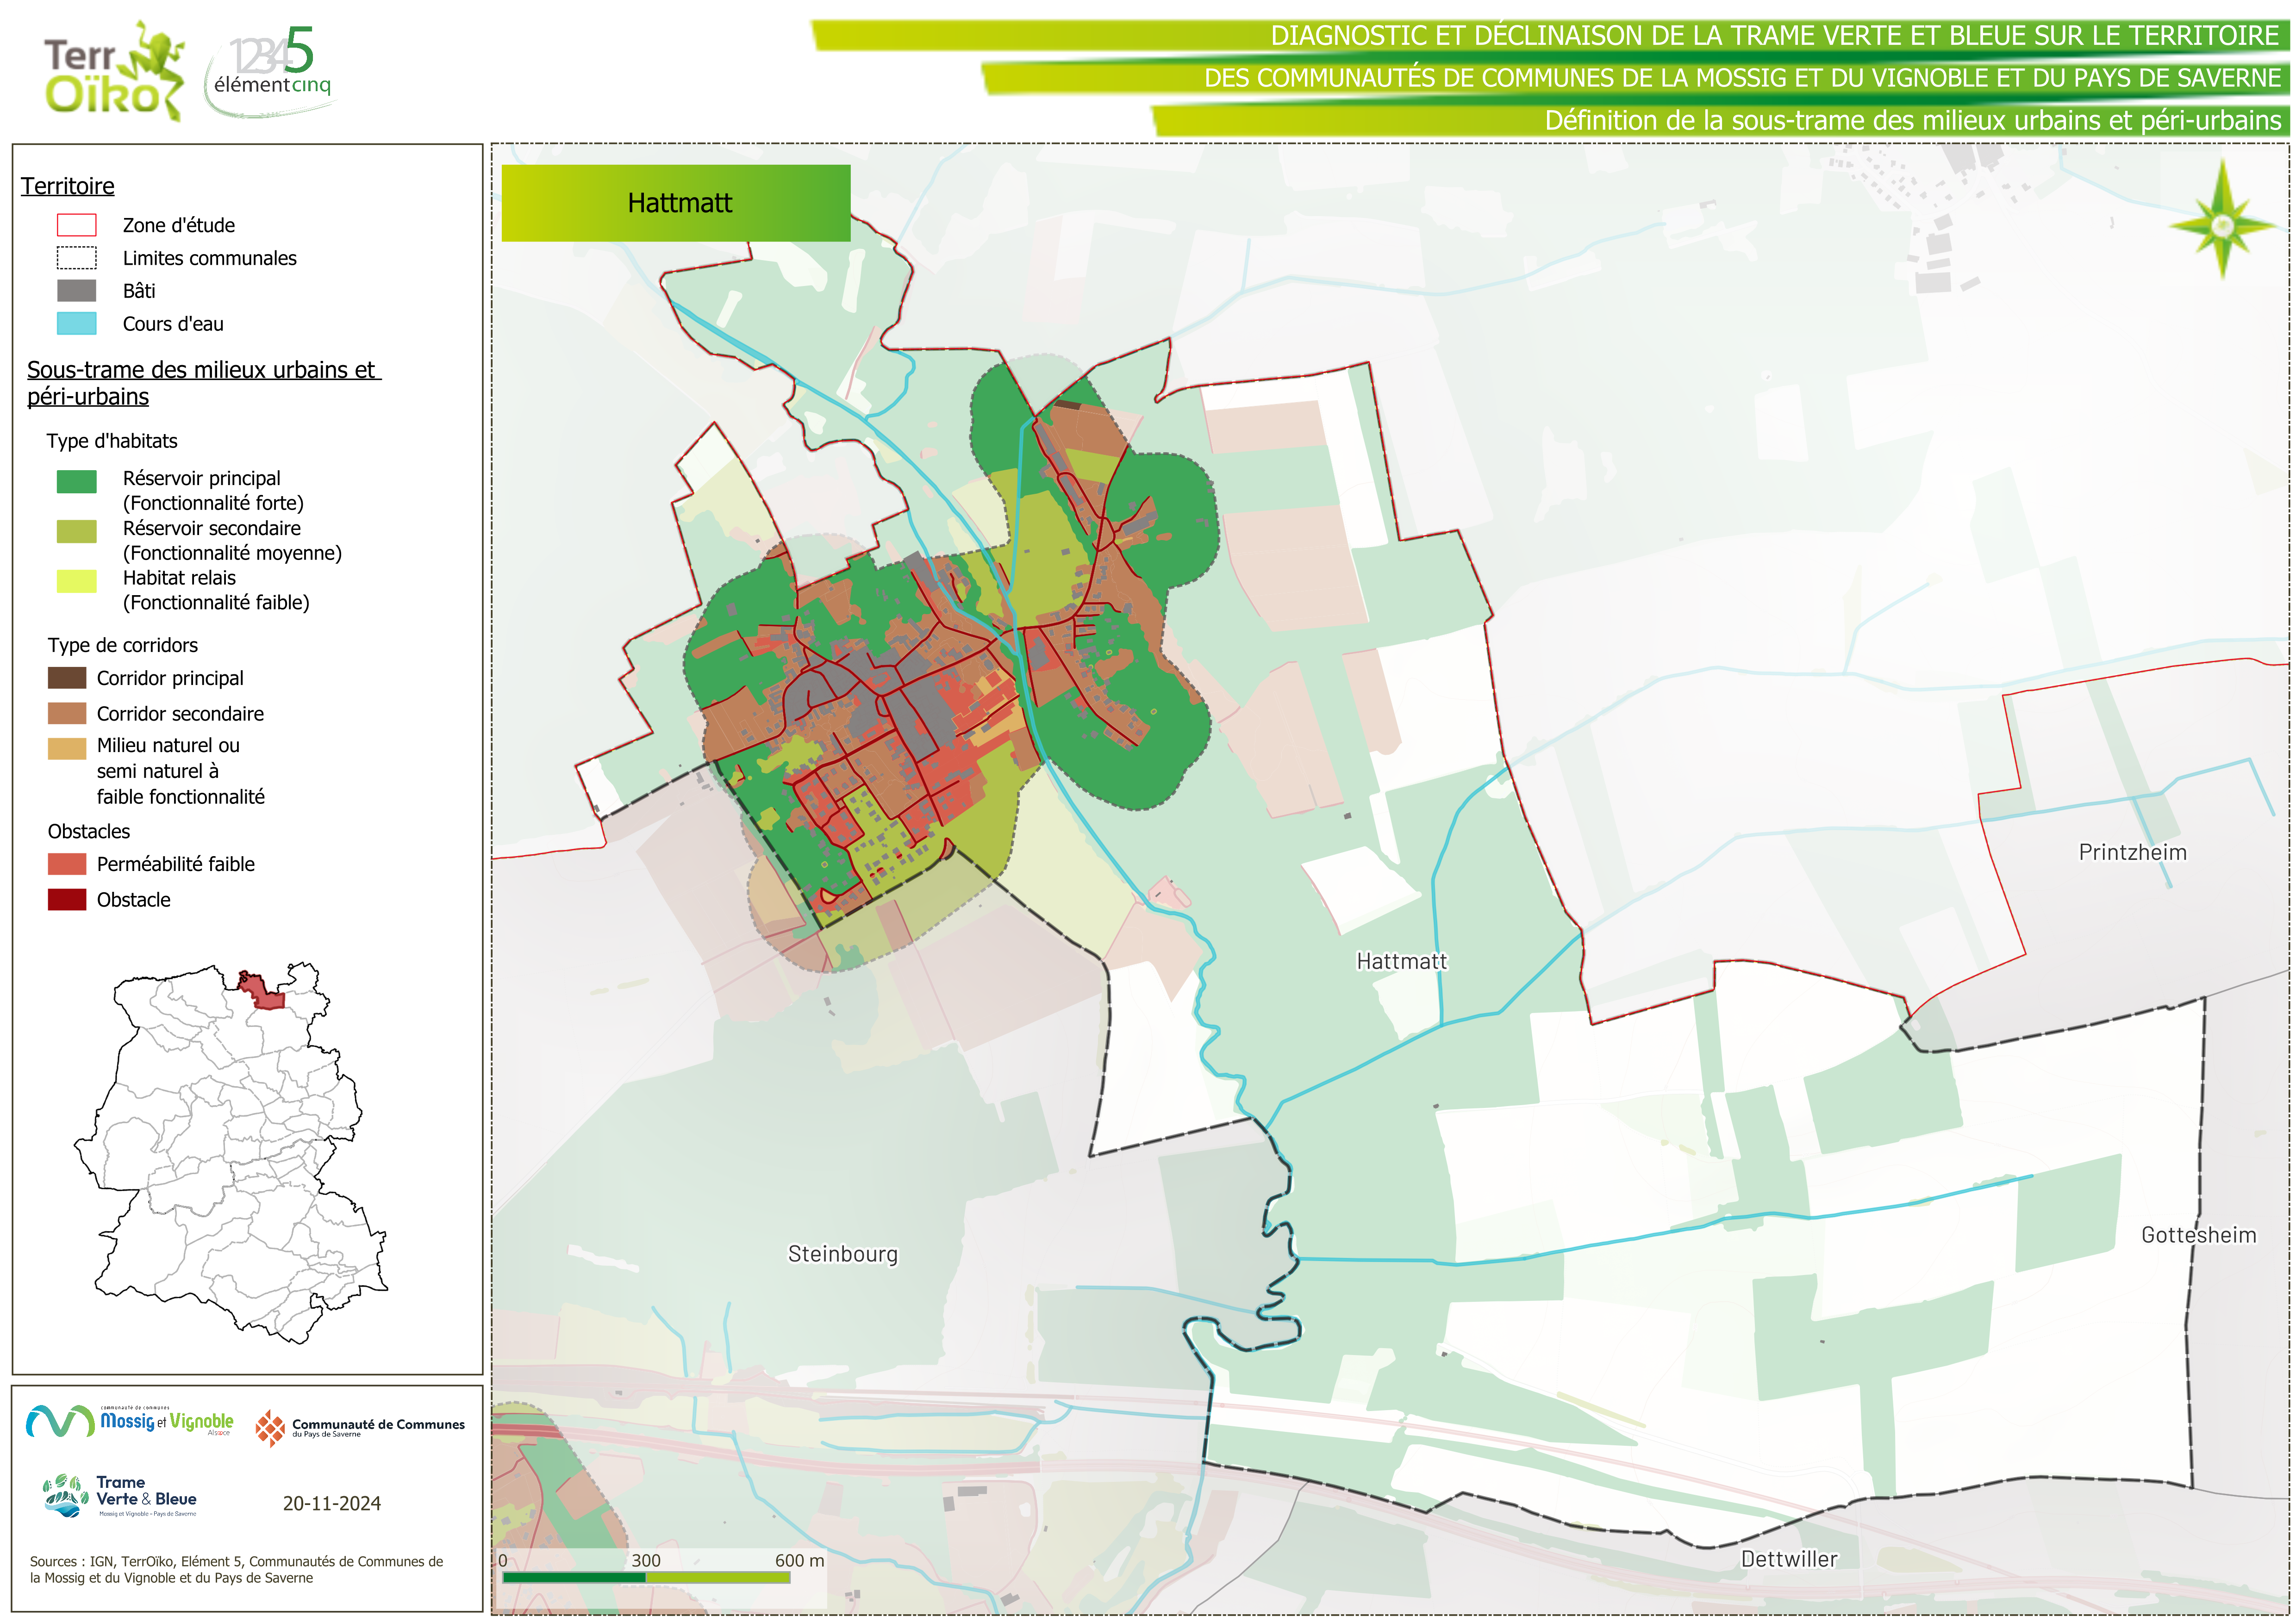
Task: Click the Zone d'étude red outline symbol
Action: (x=76, y=225)
